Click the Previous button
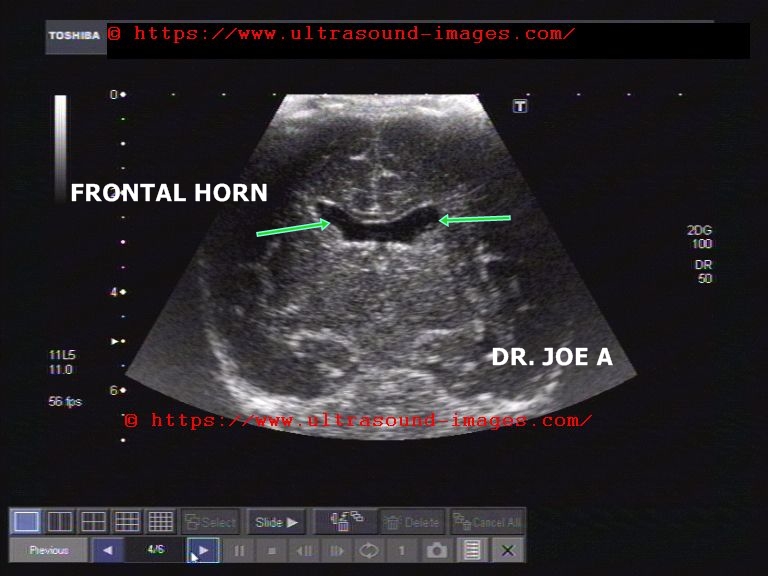This screenshot has height=576, width=768. (48, 550)
